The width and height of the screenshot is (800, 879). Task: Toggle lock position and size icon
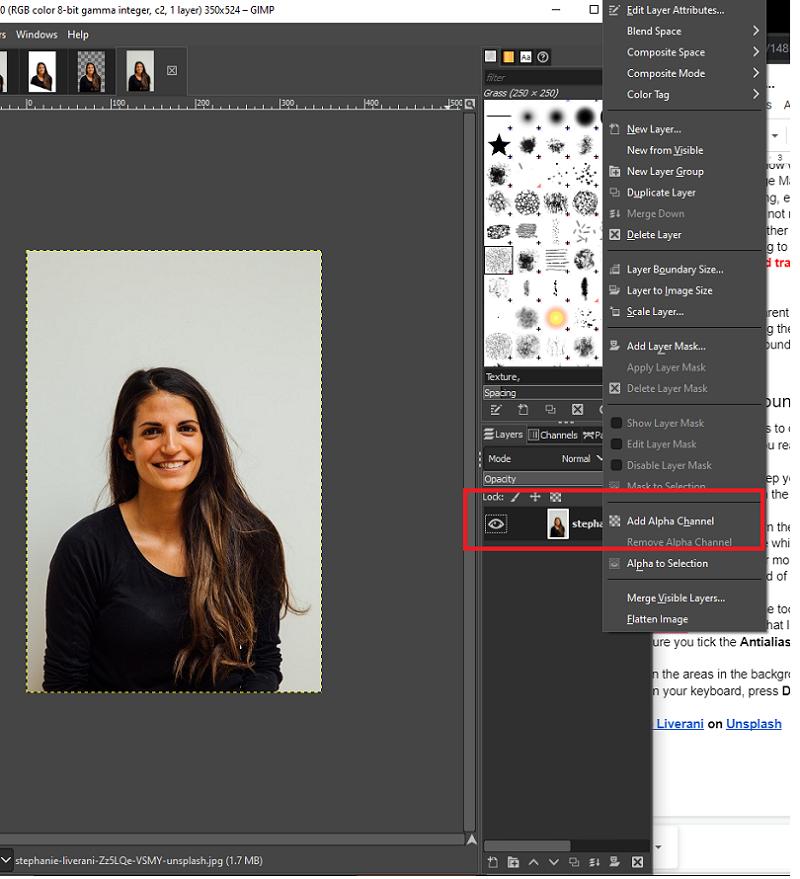535,497
